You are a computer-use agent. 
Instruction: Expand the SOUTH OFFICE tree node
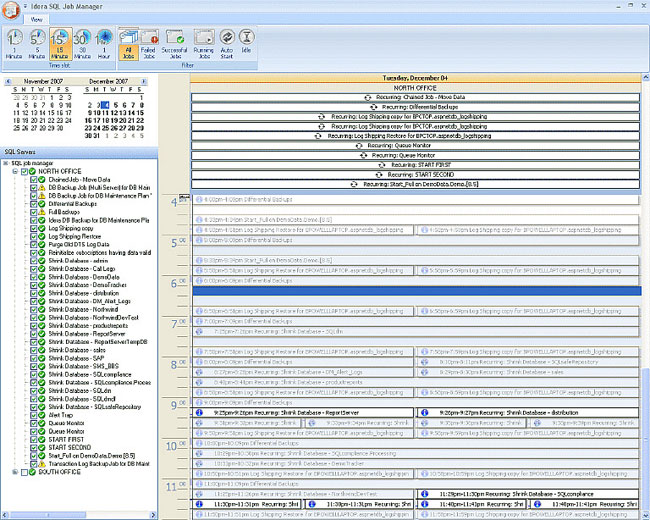click(x=15, y=472)
